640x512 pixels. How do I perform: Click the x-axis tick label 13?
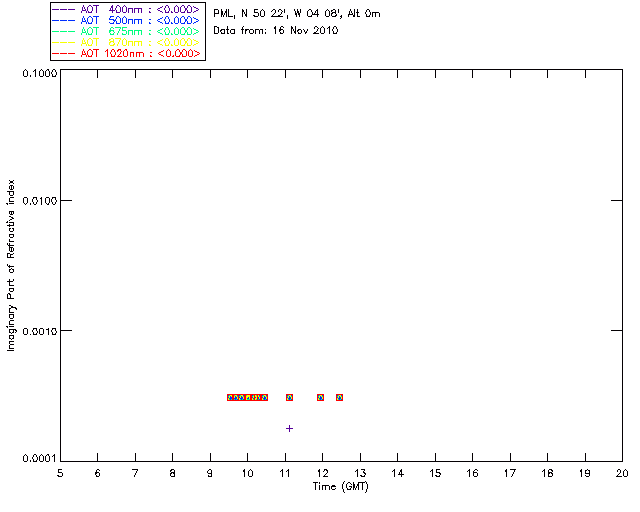click(x=360, y=473)
